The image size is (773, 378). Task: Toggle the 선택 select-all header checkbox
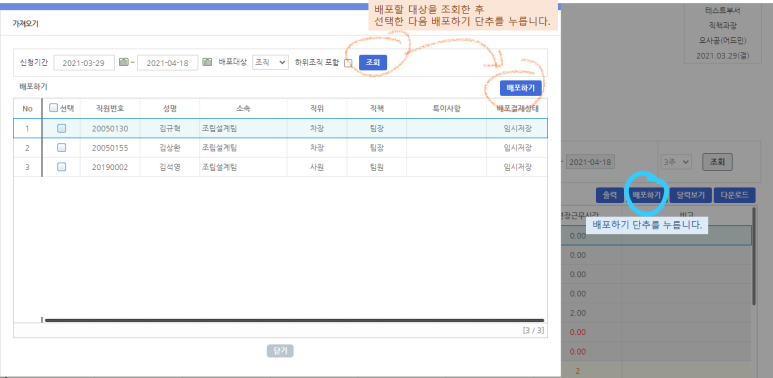54,108
